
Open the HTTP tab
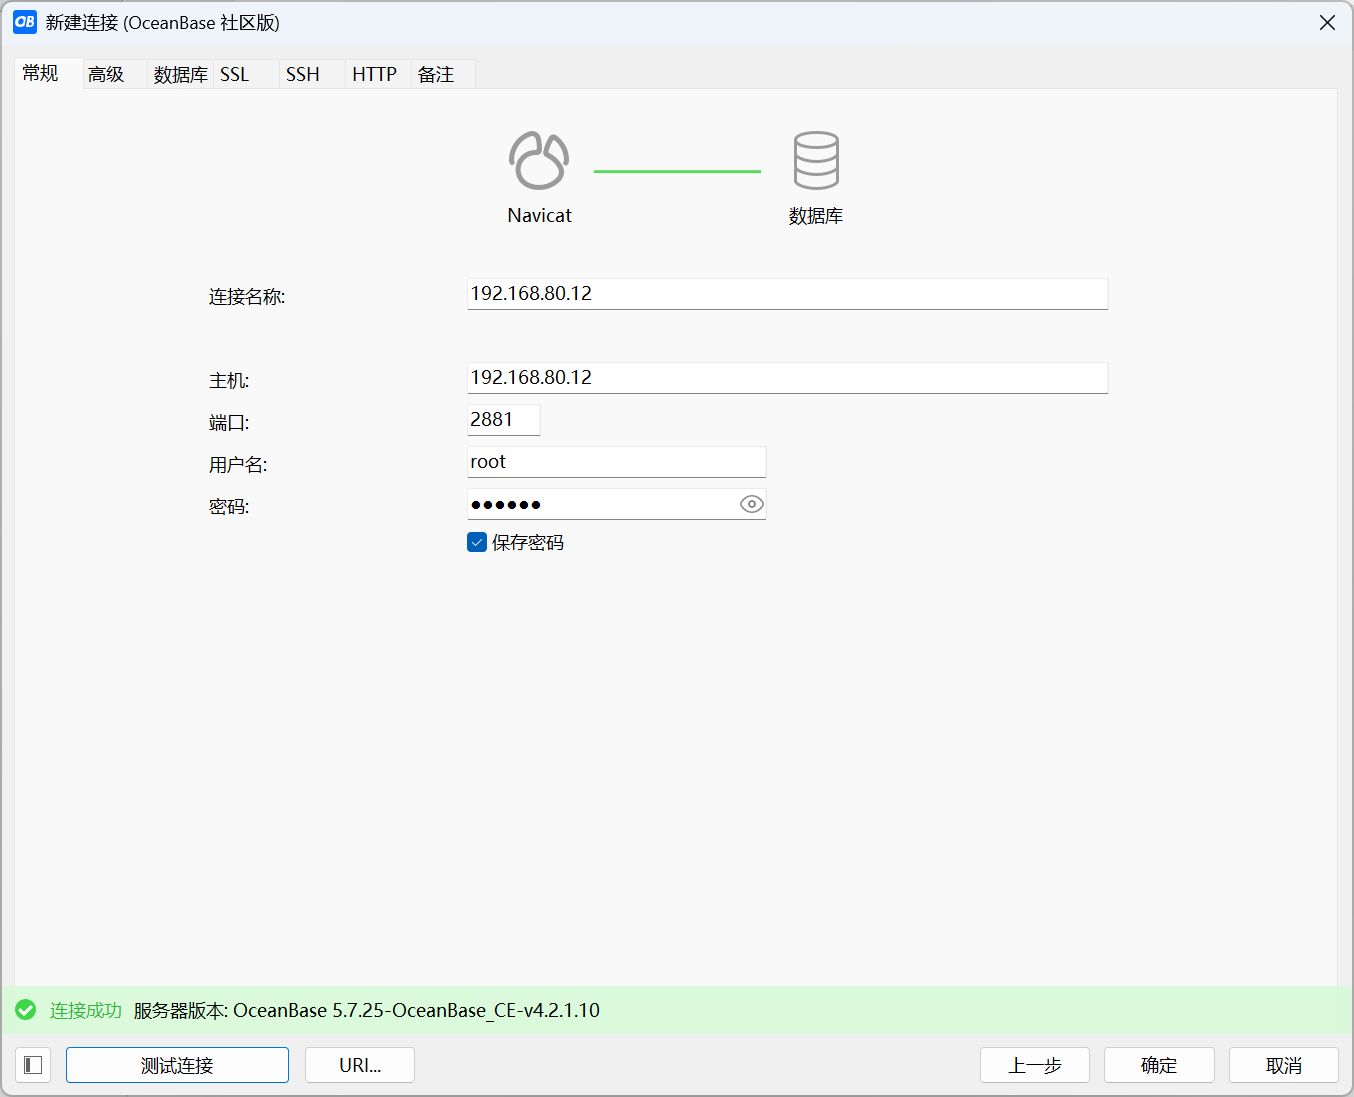coord(375,74)
